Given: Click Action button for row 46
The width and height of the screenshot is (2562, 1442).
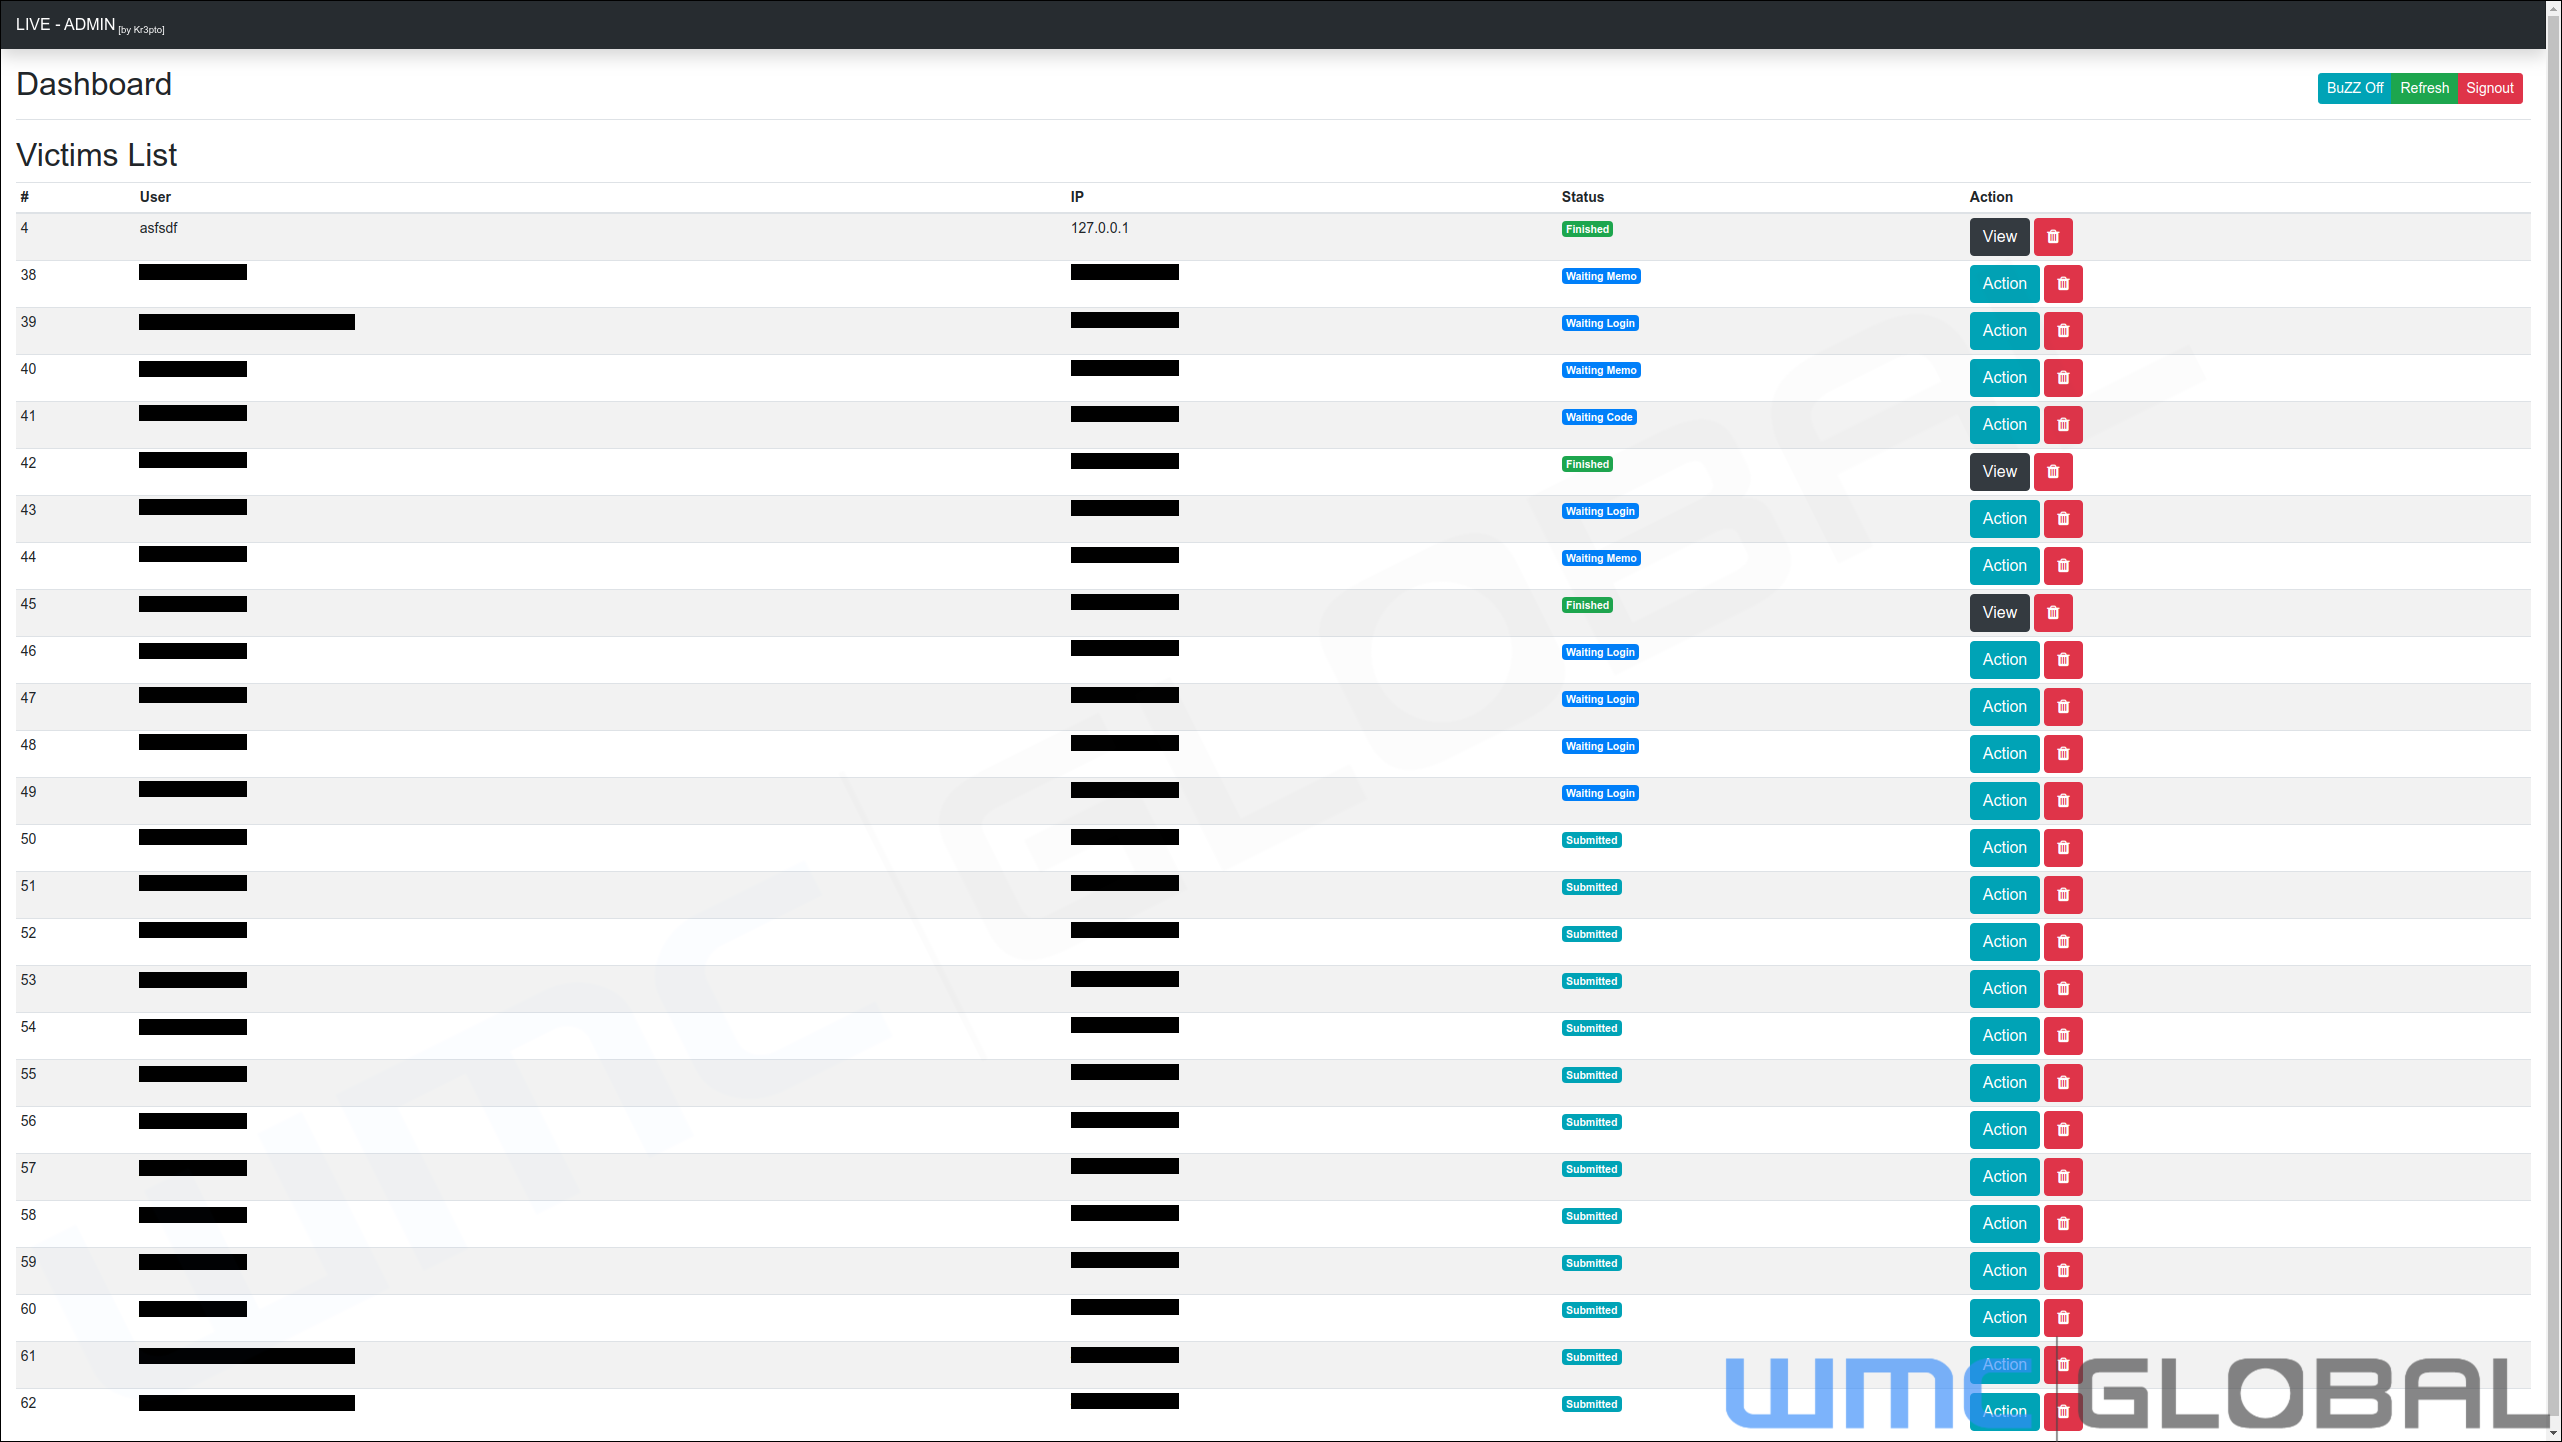Looking at the screenshot, I should coord(2002,658).
